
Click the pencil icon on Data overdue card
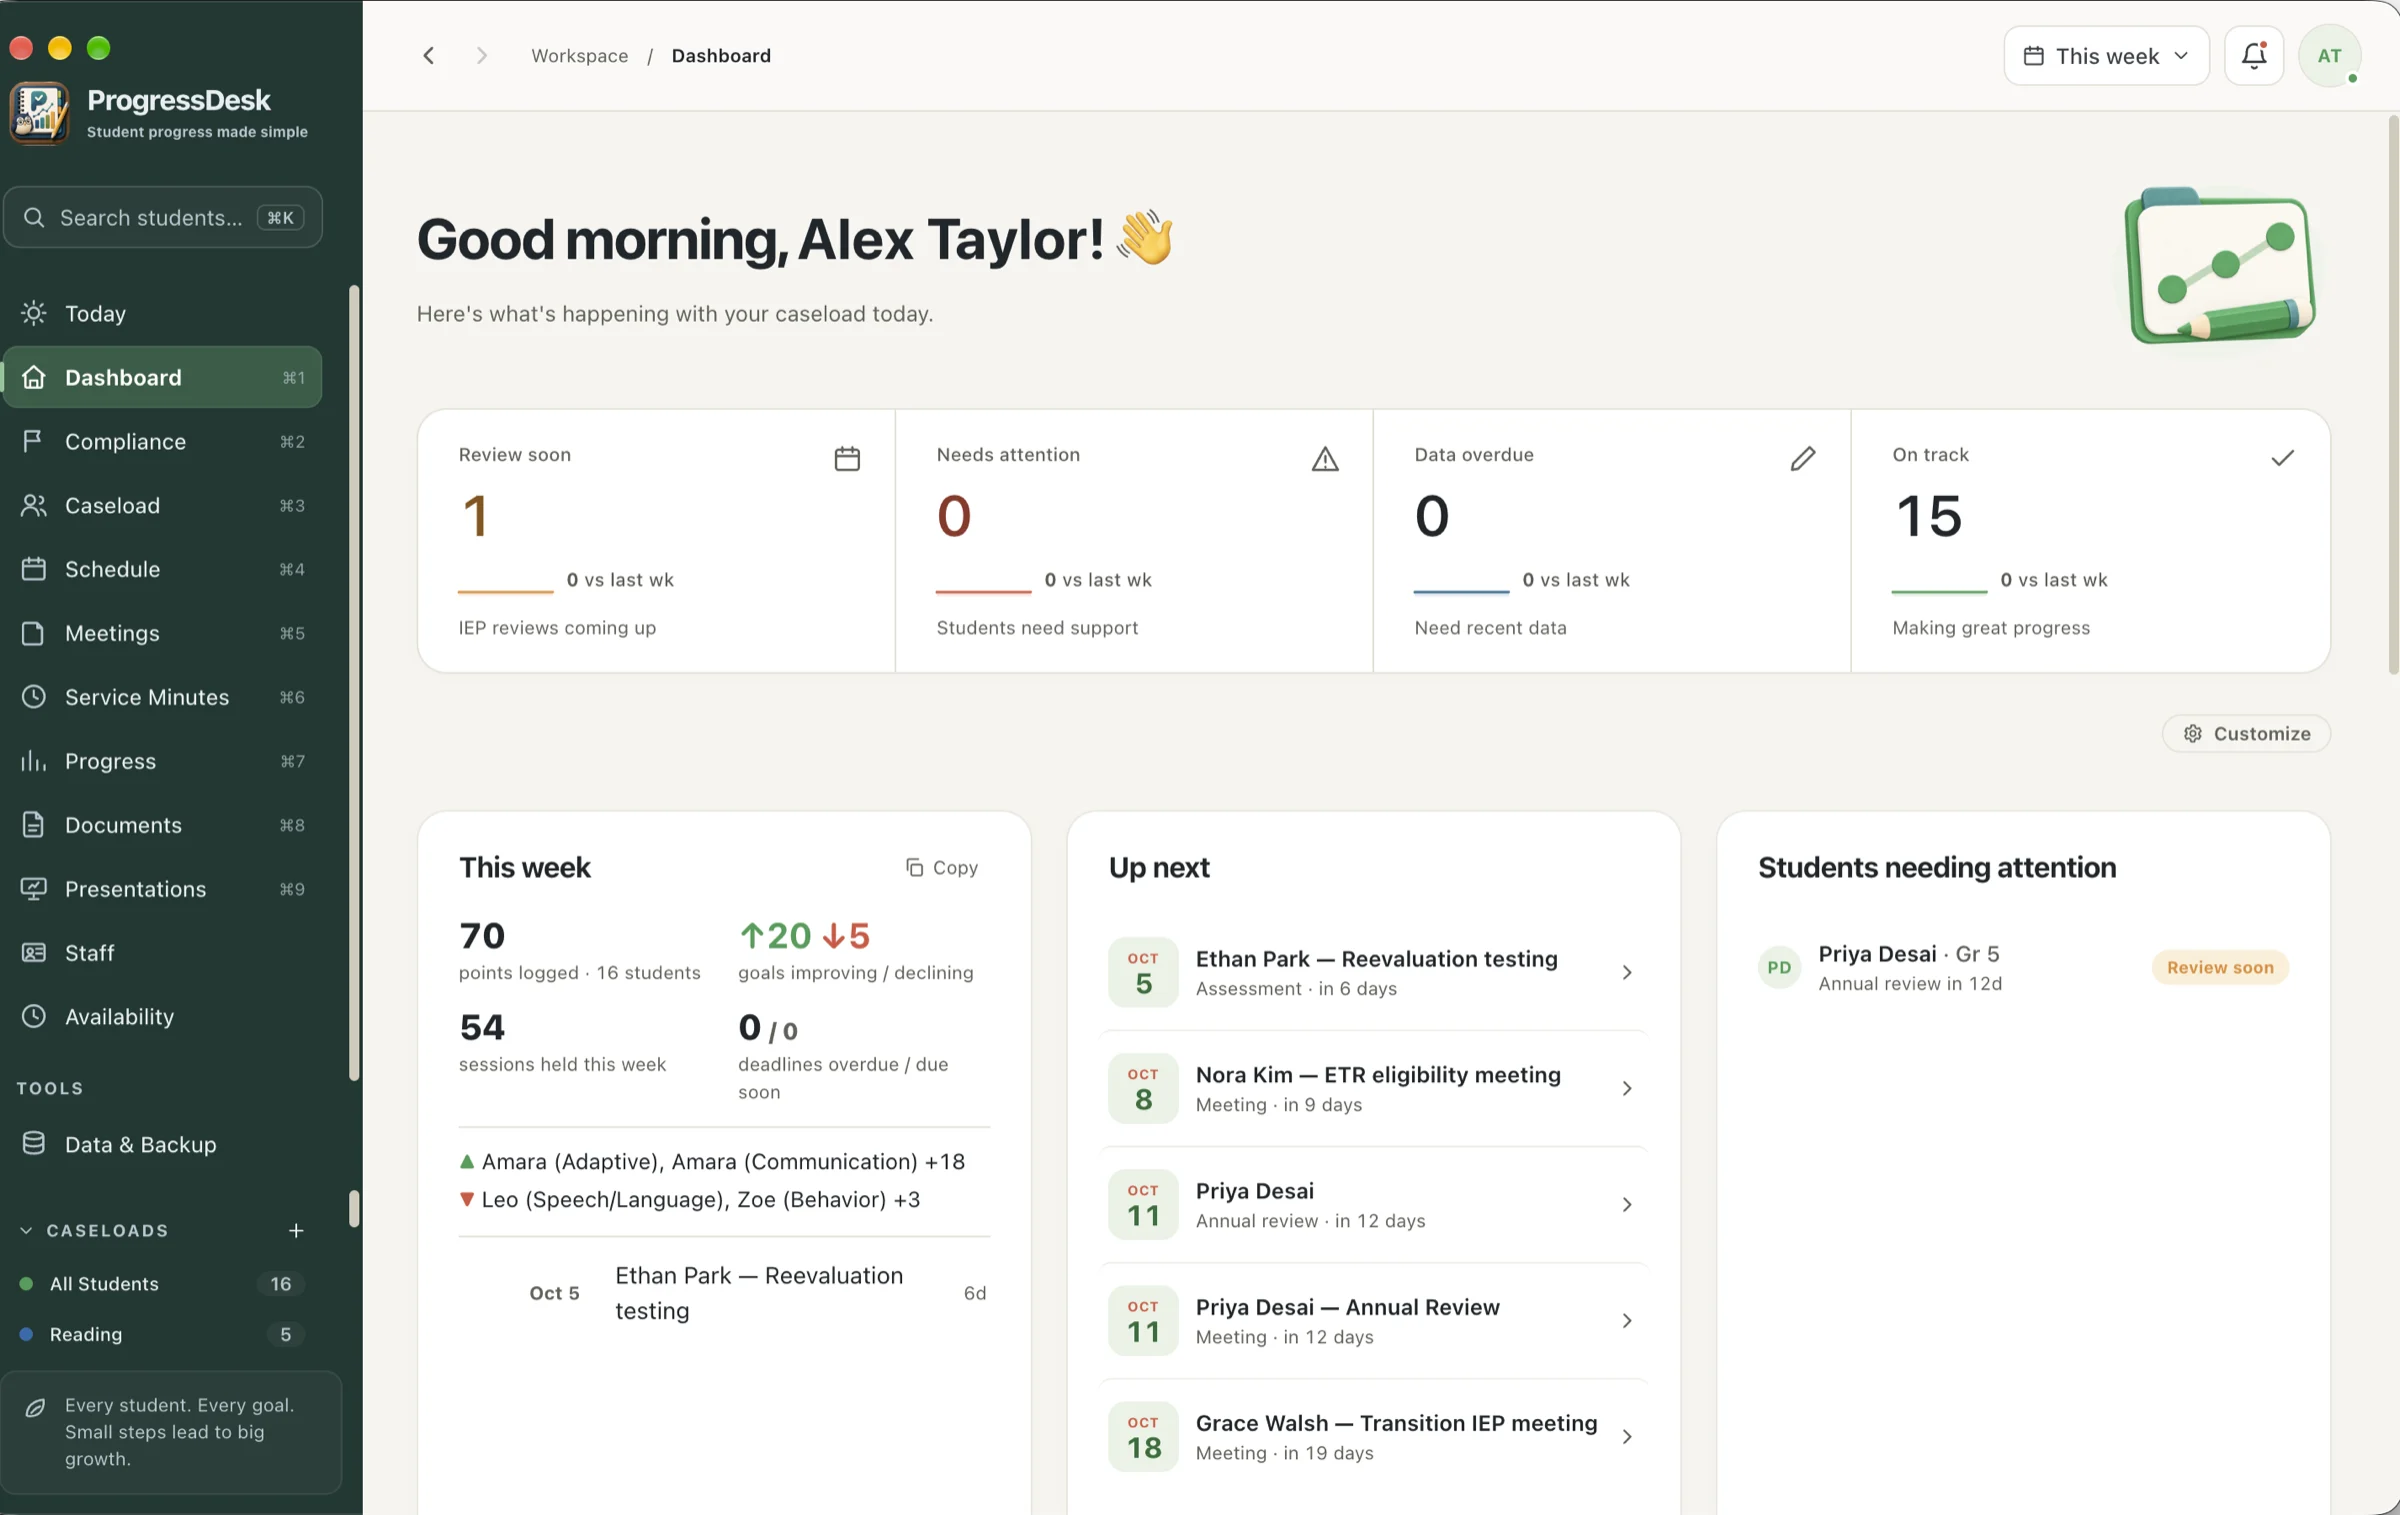pyautogui.click(x=1803, y=458)
